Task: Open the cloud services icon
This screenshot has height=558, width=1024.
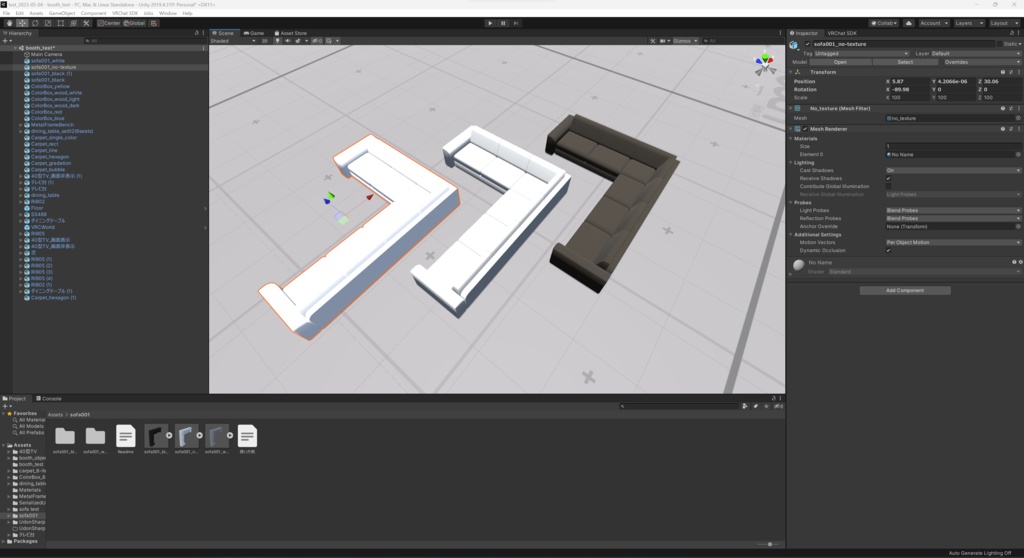Action: (x=908, y=23)
